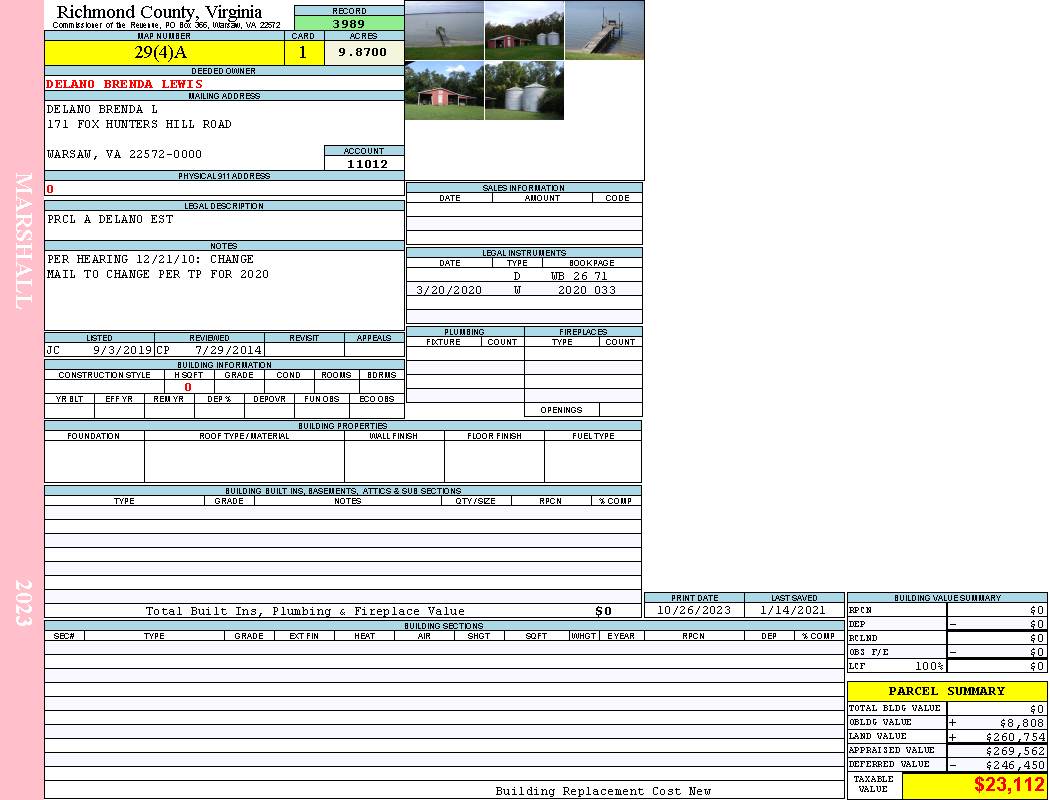
Task: Click the yellow PARCEL SUMMARY header
Action: point(946,691)
